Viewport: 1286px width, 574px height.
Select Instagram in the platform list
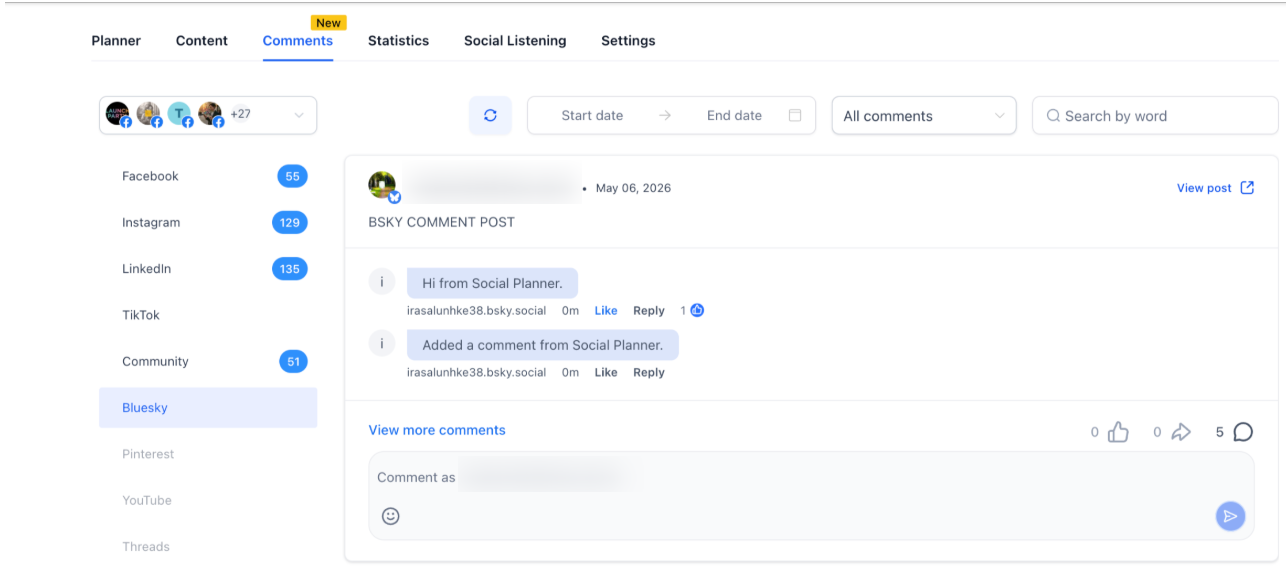coord(208,222)
